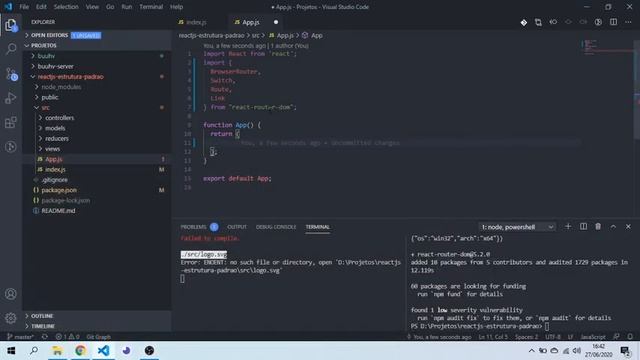Click the compare changes icon in editor toolbar
Image resolution: width=640 pixels, height=360 pixels.
[538, 22]
